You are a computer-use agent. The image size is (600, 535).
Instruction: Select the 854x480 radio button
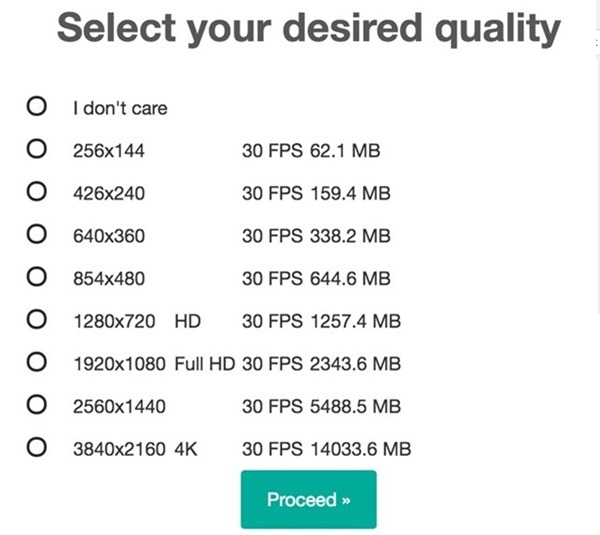point(37,277)
